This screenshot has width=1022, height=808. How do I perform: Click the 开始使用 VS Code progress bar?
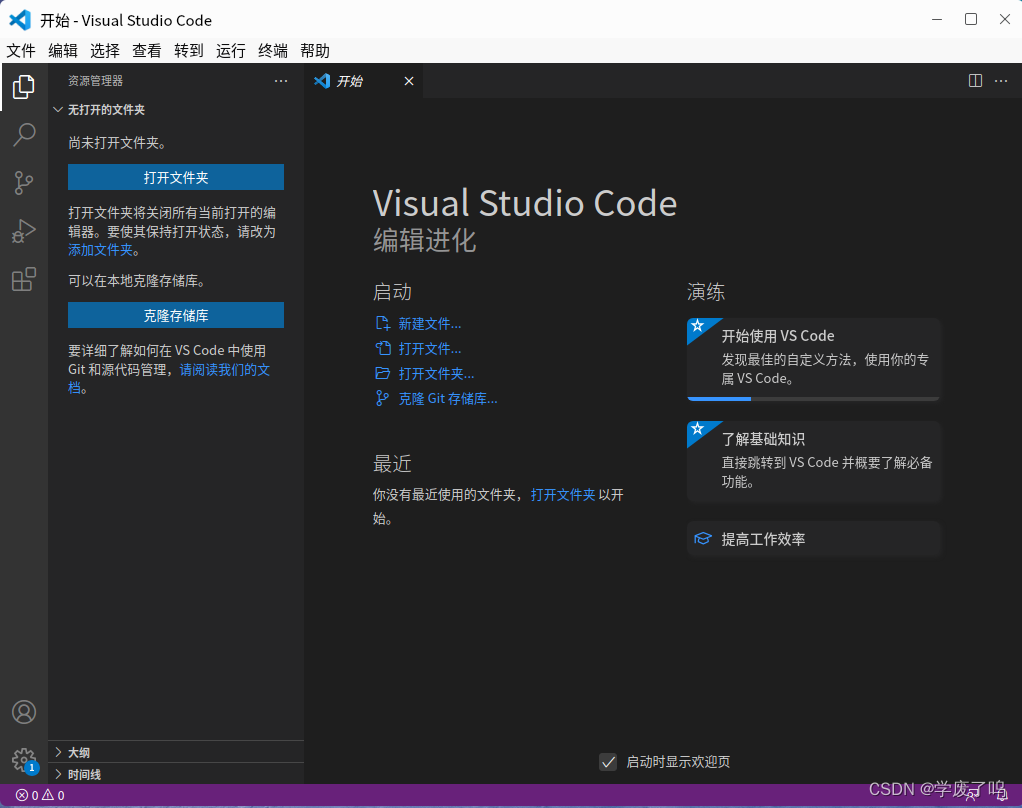813,399
